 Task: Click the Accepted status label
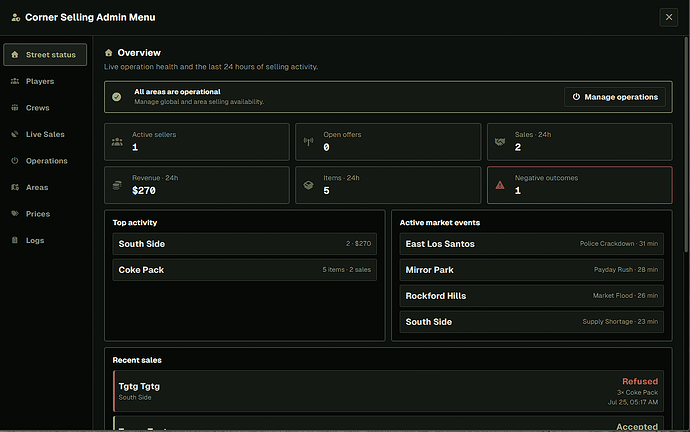click(637, 426)
